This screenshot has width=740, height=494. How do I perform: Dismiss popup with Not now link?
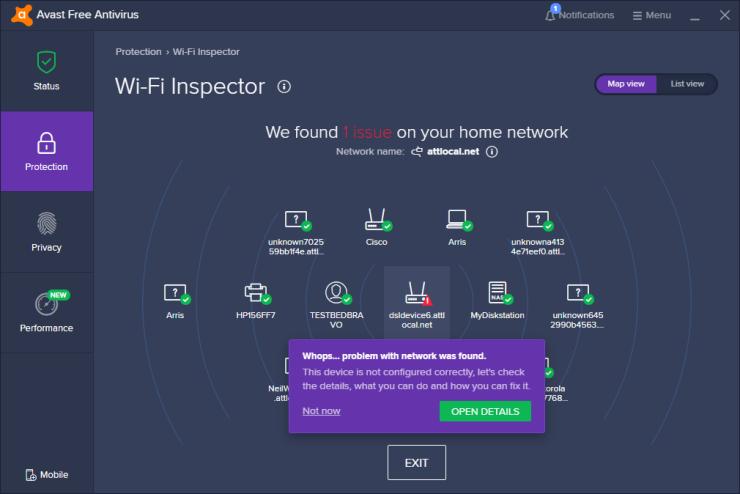click(321, 411)
